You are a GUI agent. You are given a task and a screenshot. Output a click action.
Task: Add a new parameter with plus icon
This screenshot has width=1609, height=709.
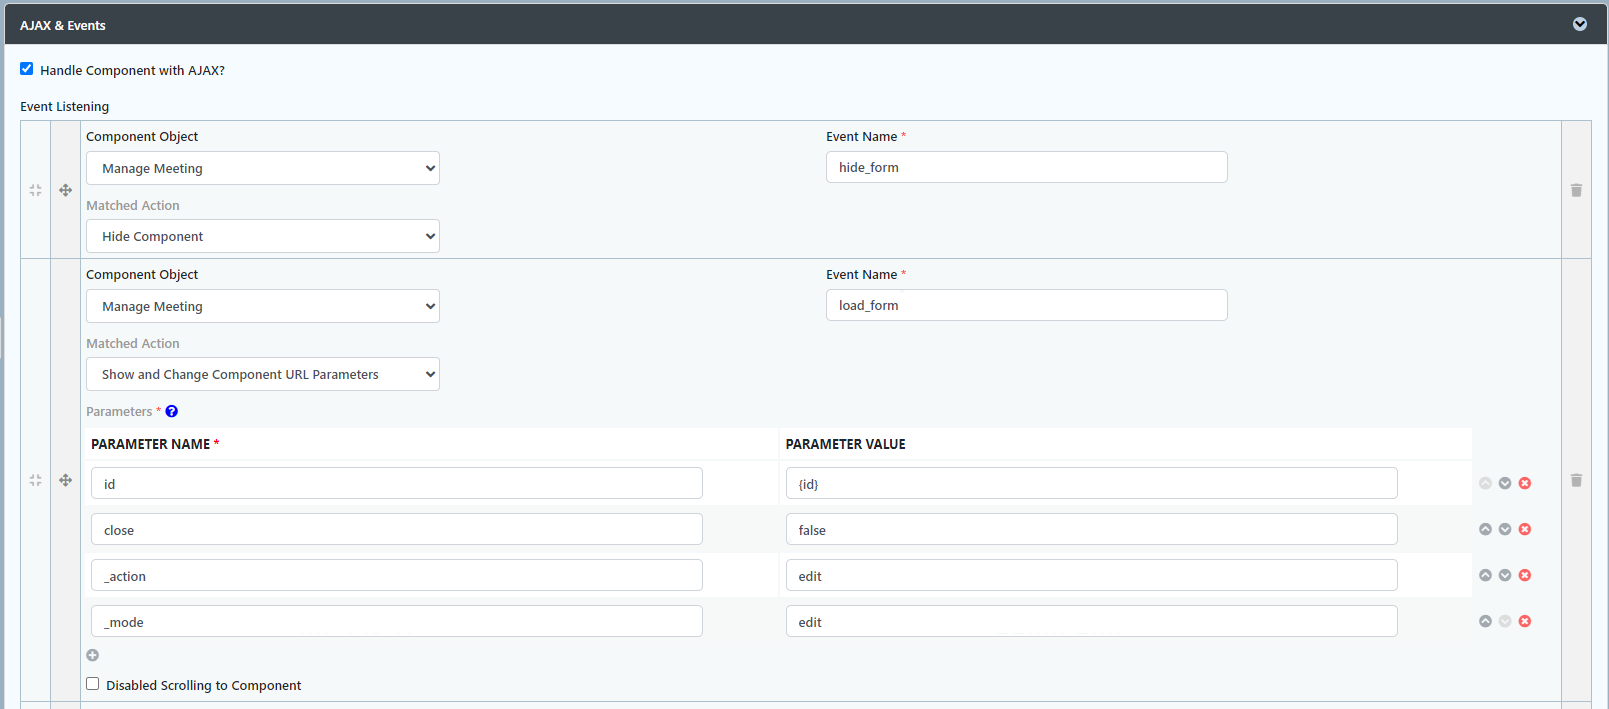93,655
